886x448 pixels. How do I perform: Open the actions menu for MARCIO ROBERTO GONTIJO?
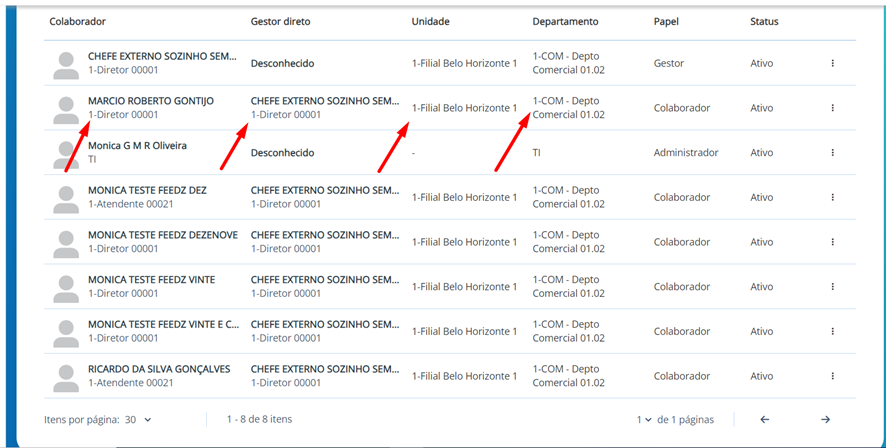click(x=832, y=108)
